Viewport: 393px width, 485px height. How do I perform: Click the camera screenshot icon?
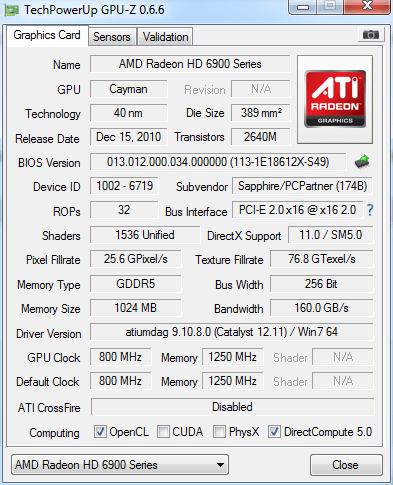coord(371,35)
